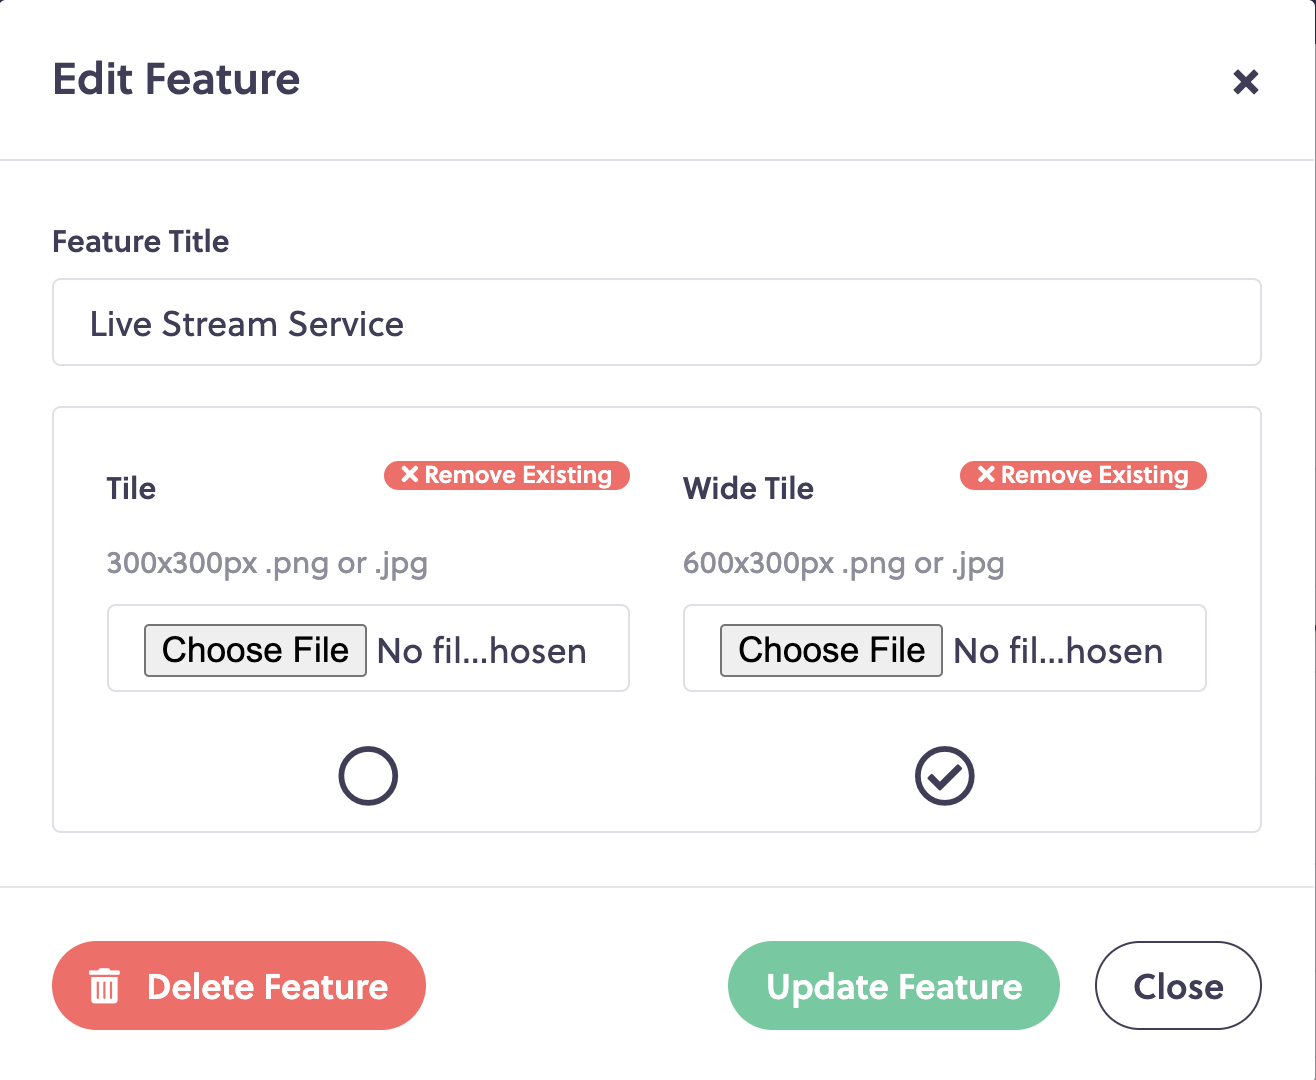
Task: Click the 'No fil...hosen' text under Wide Tile
Action: coord(1058,651)
